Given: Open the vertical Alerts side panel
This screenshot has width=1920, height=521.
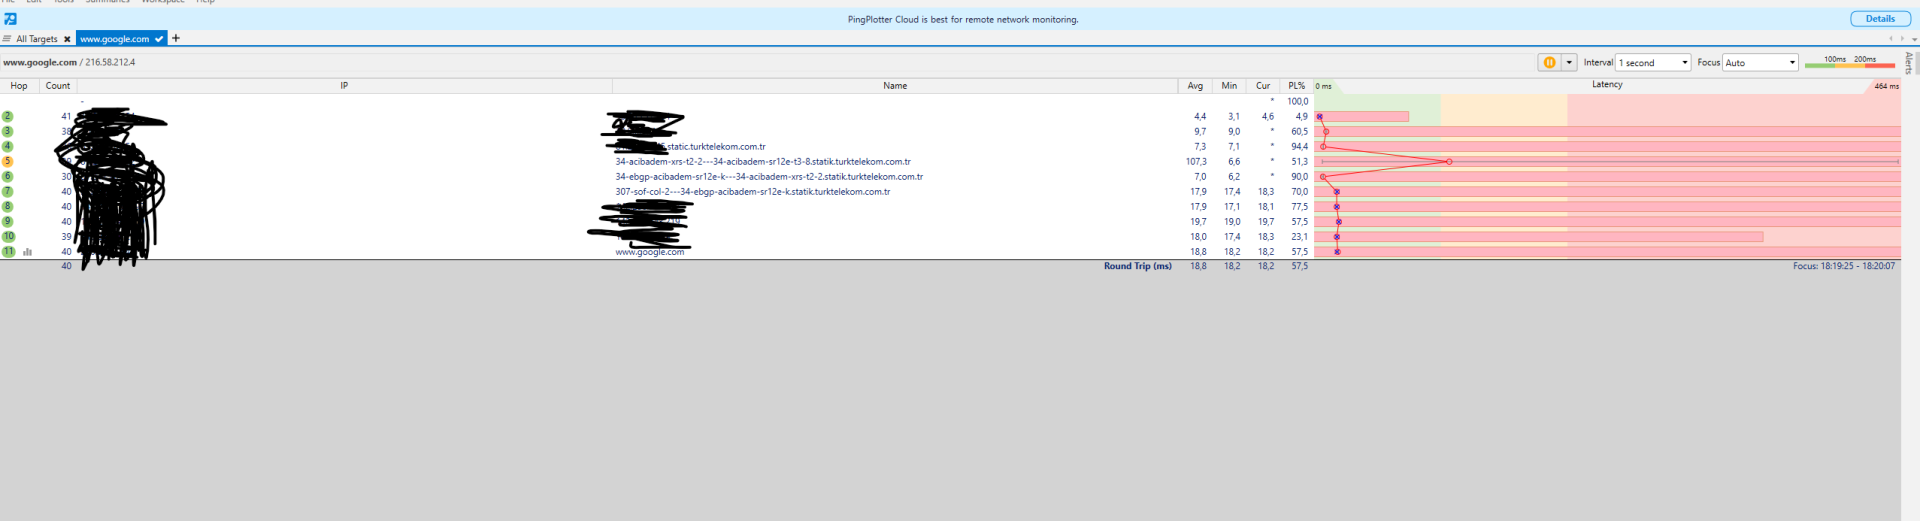Looking at the screenshot, I should (x=1909, y=63).
